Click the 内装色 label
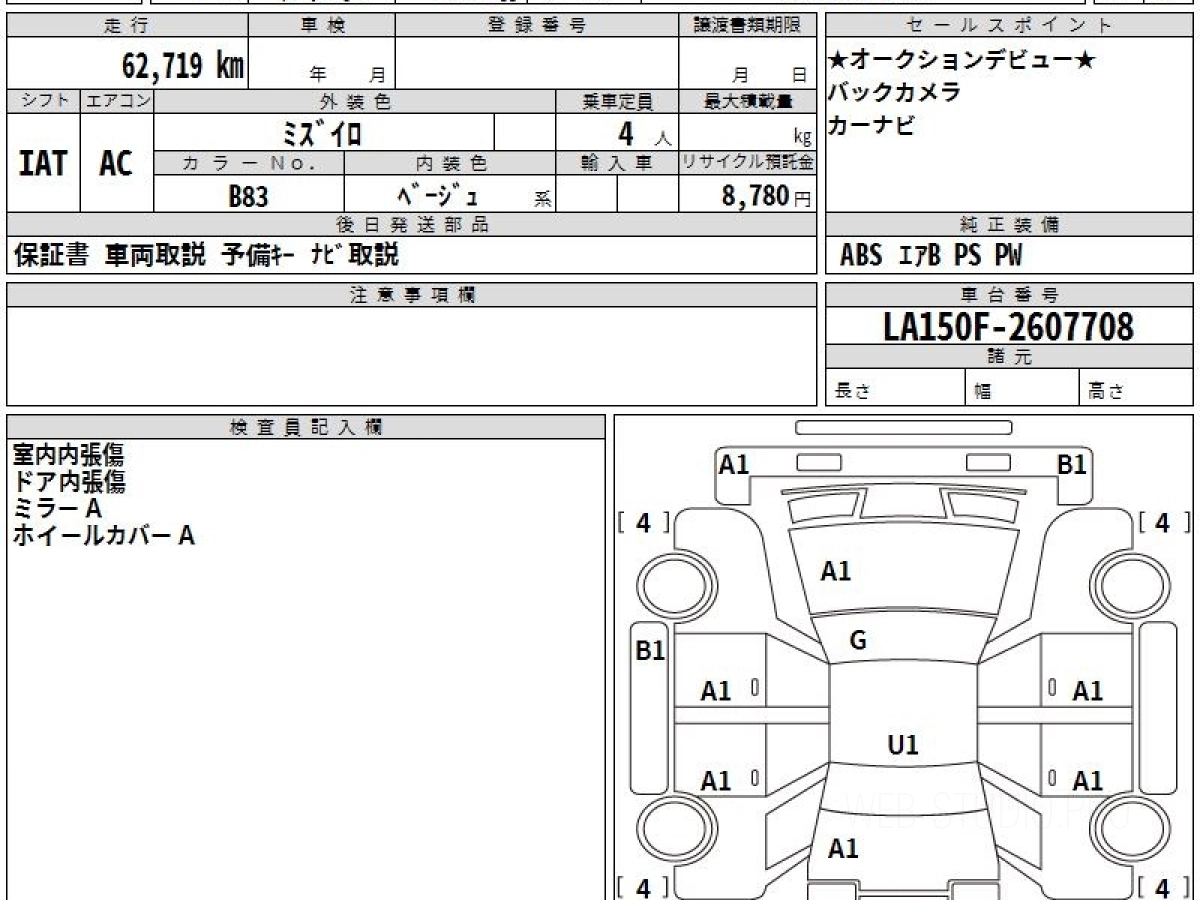This screenshot has width=1200, height=900. click(x=449, y=163)
